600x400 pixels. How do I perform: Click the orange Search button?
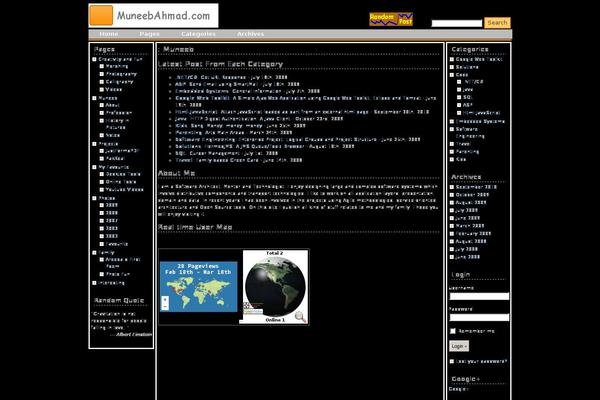497,23
